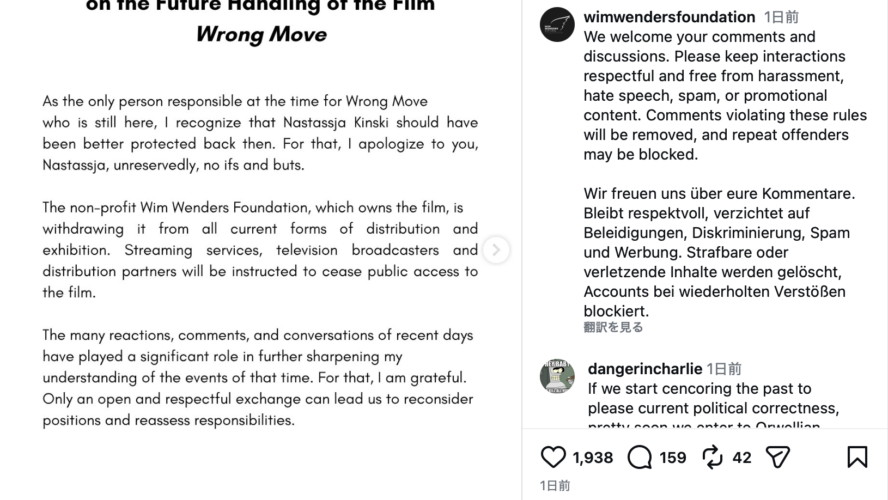Save the post with the bookmark icon

pos(857,457)
